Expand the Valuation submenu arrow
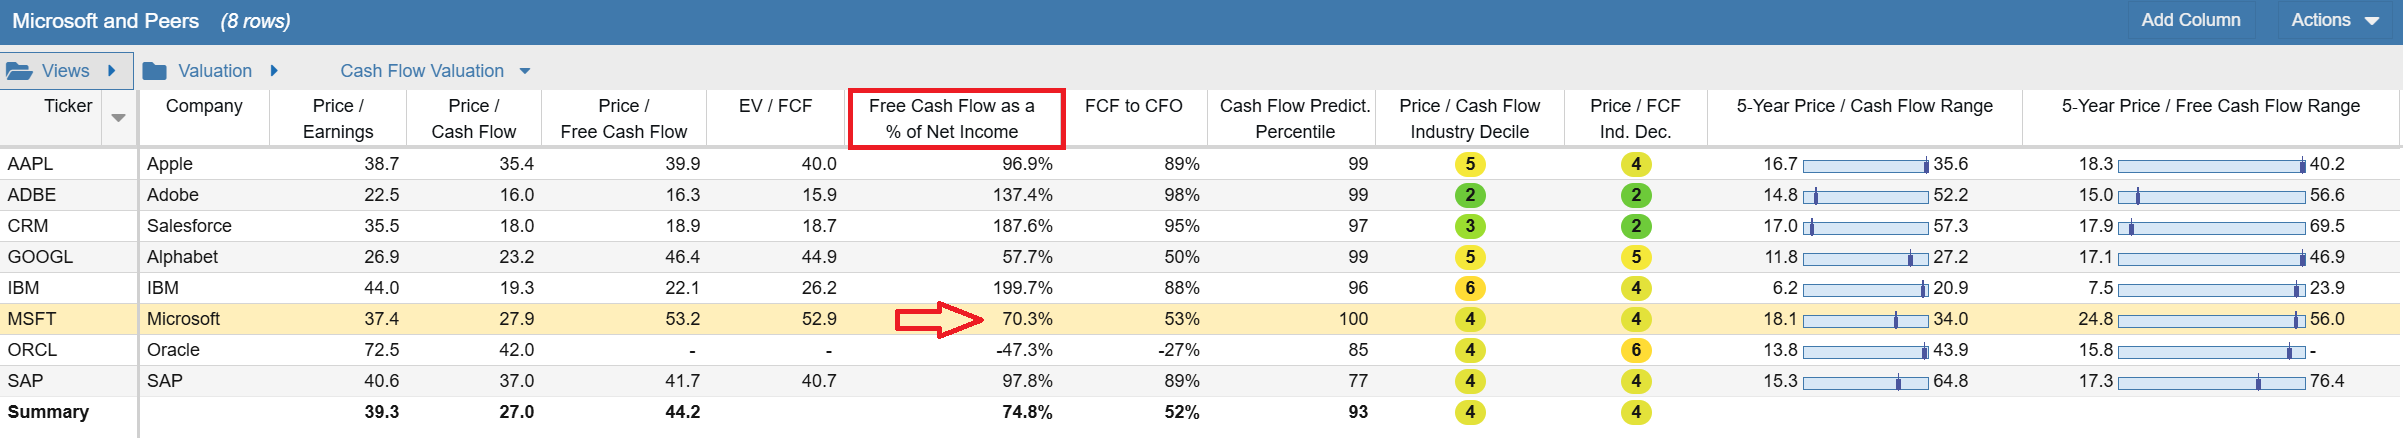The width and height of the screenshot is (2403, 438). [274, 71]
